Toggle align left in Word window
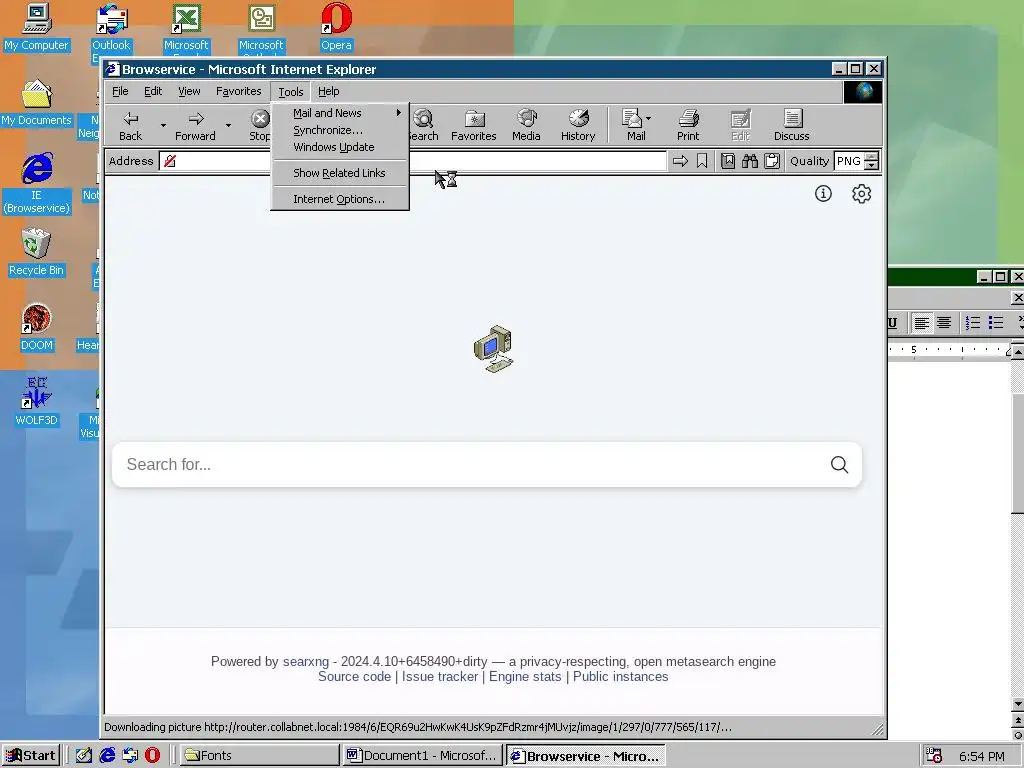Screen dimensions: 1024x768 [x=921, y=323]
